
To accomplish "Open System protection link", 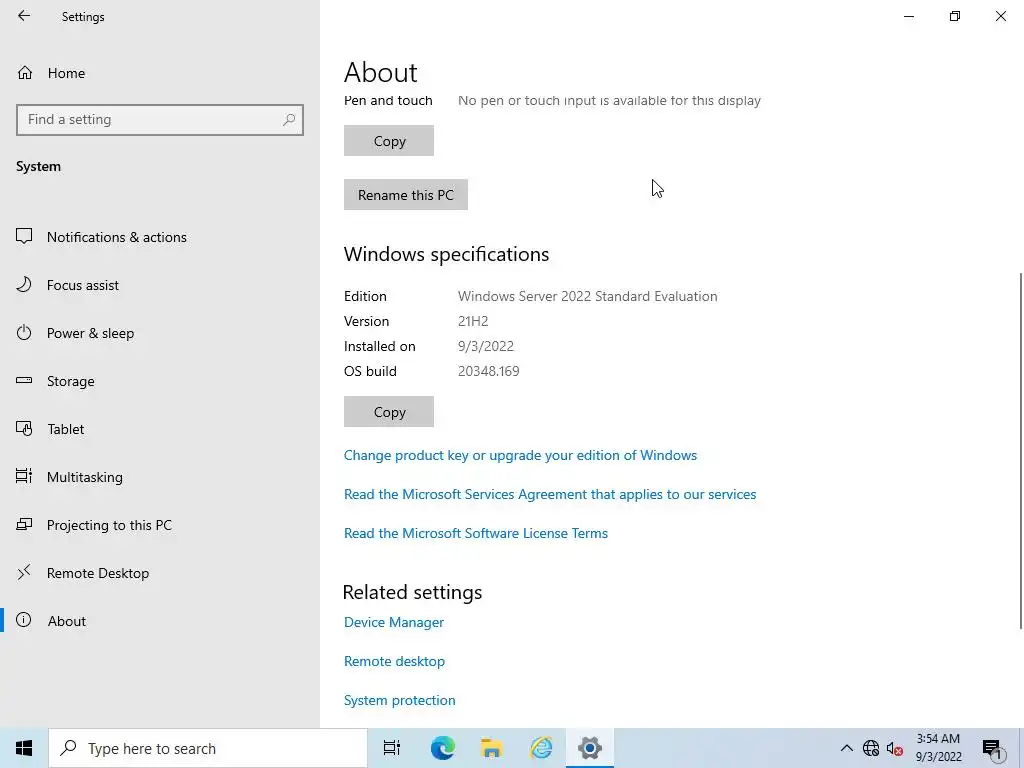I will coord(400,700).
